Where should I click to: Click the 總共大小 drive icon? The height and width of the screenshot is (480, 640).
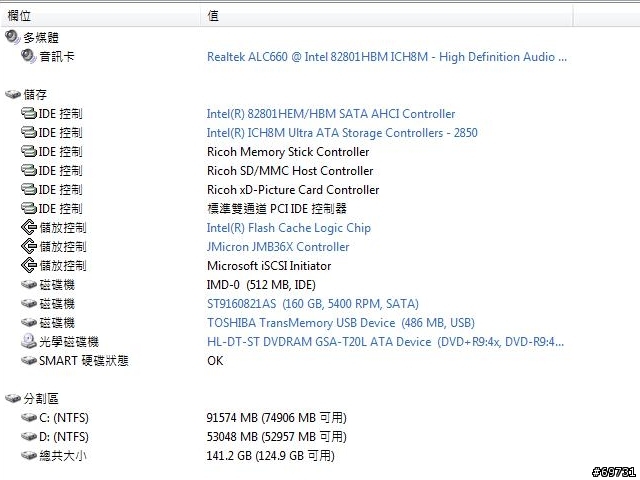(x=29, y=455)
